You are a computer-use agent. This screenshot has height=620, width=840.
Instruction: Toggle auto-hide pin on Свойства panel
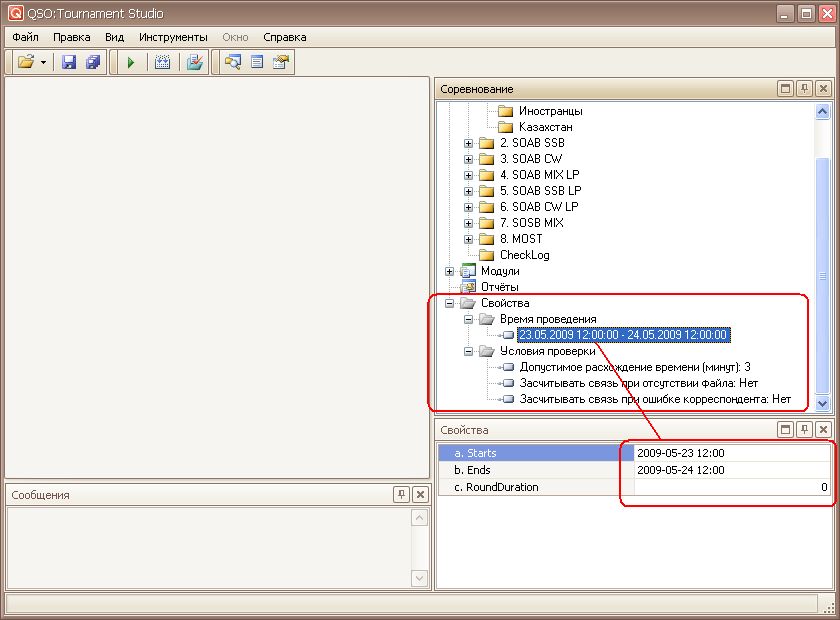click(804, 430)
